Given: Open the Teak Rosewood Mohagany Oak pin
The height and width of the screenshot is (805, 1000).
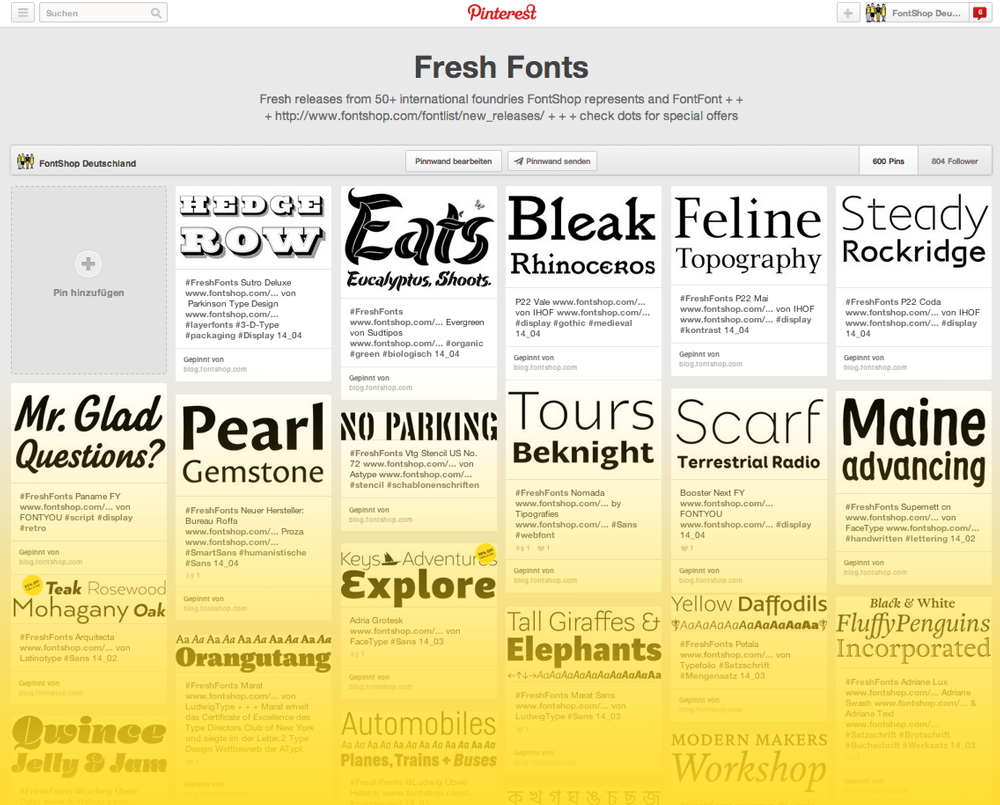Looking at the screenshot, I should point(89,600).
